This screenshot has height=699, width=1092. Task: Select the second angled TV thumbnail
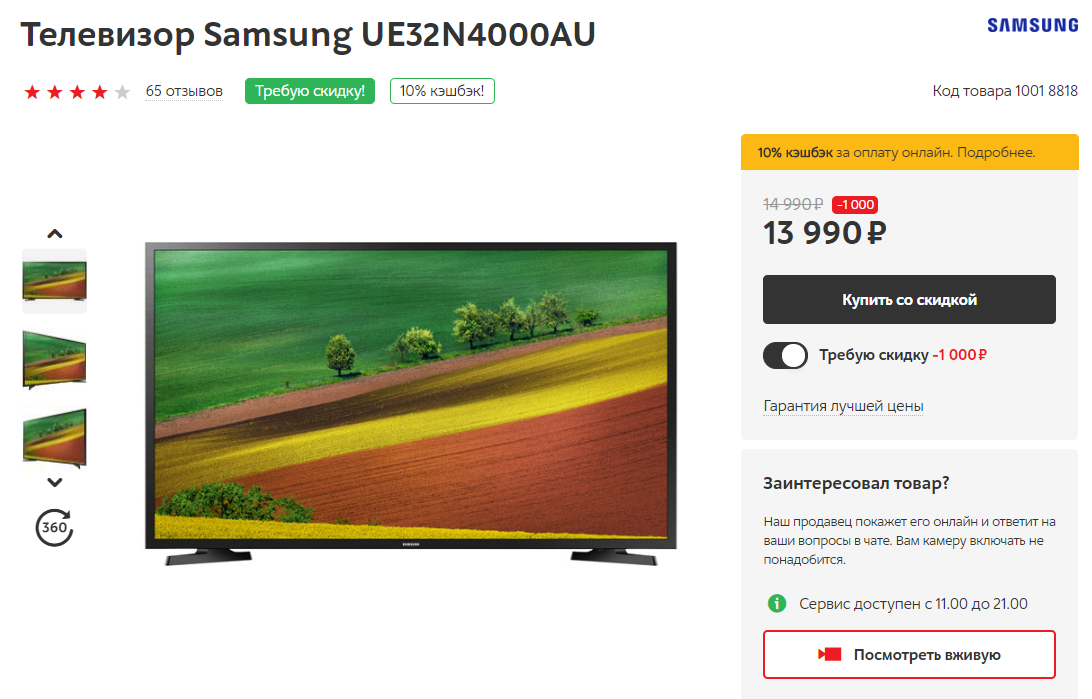(x=54, y=359)
